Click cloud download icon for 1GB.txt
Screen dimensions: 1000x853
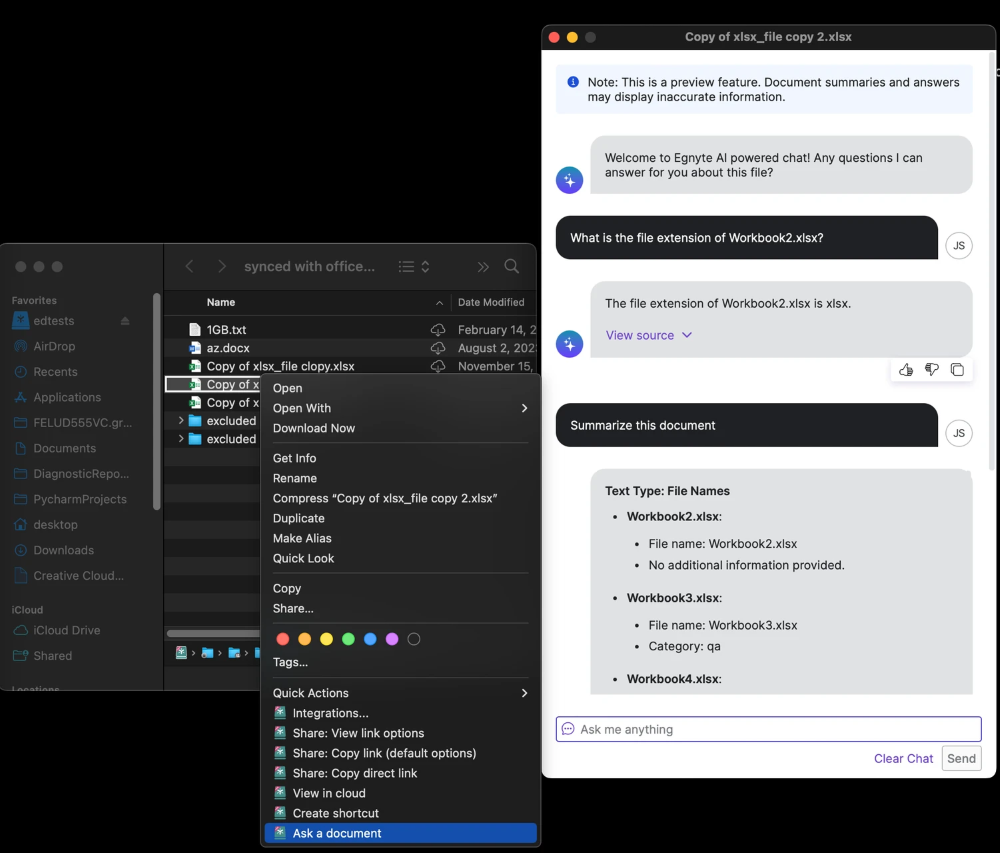438,330
